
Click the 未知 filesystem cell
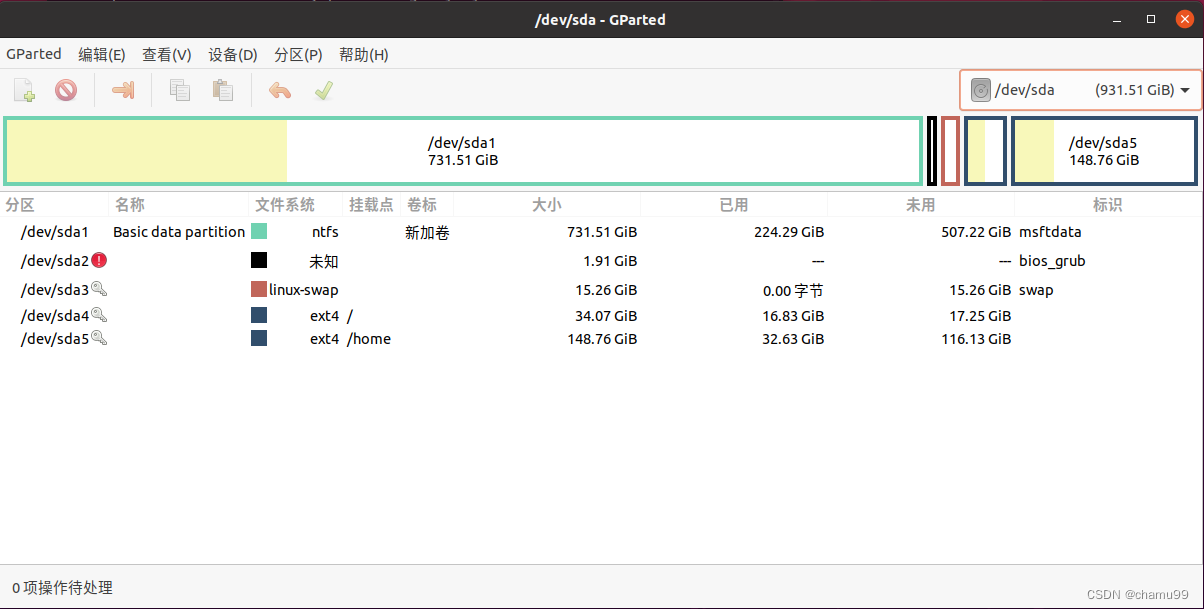(324, 261)
